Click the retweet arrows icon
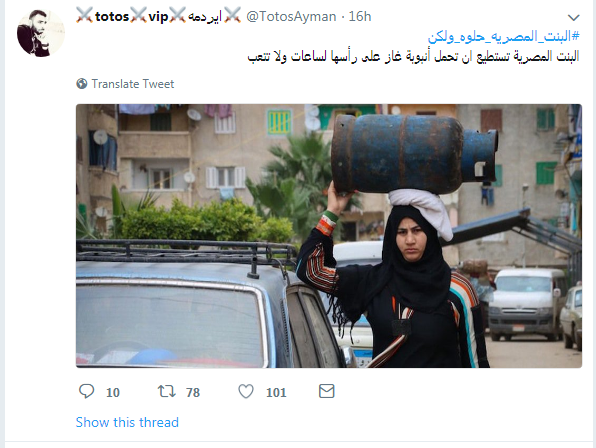This screenshot has width=596, height=448. (166, 391)
